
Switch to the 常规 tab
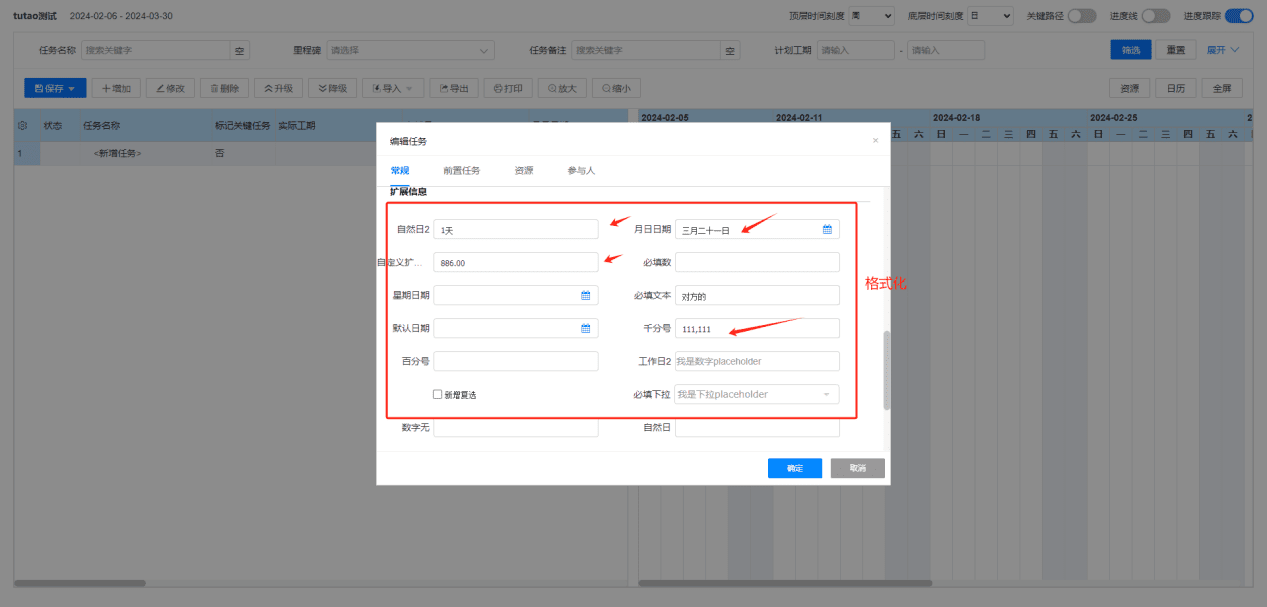tap(400, 170)
